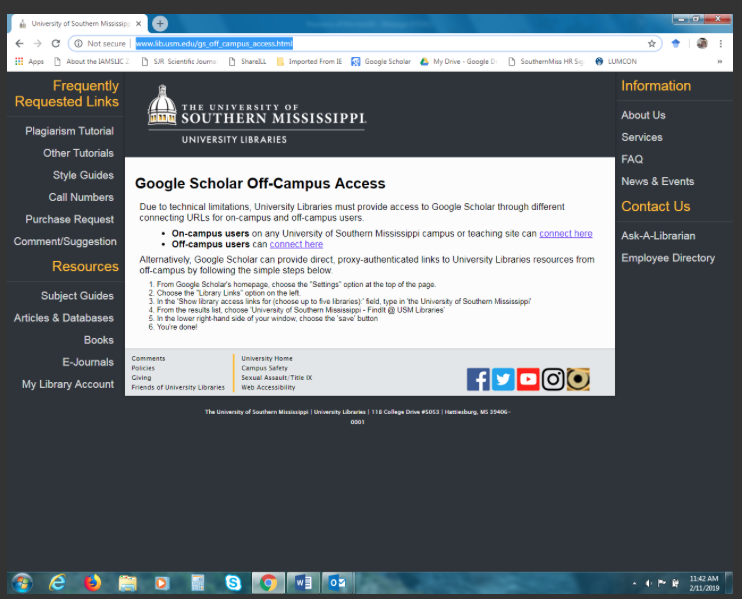
Task: Open News & Events
Action: [x=657, y=182]
